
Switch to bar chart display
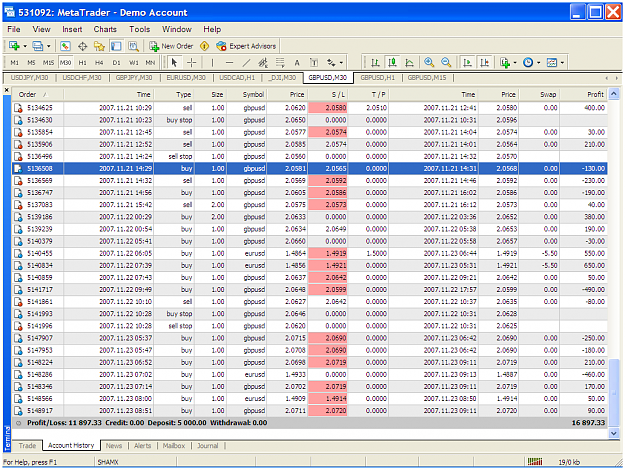375,63
